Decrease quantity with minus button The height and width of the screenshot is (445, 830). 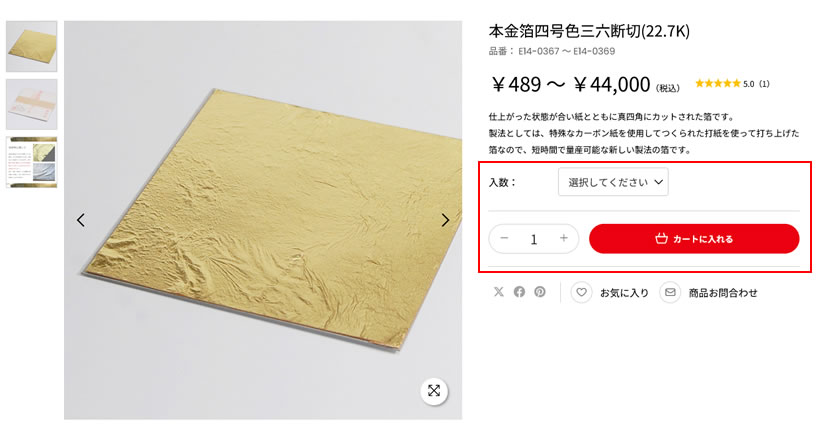[x=504, y=239]
